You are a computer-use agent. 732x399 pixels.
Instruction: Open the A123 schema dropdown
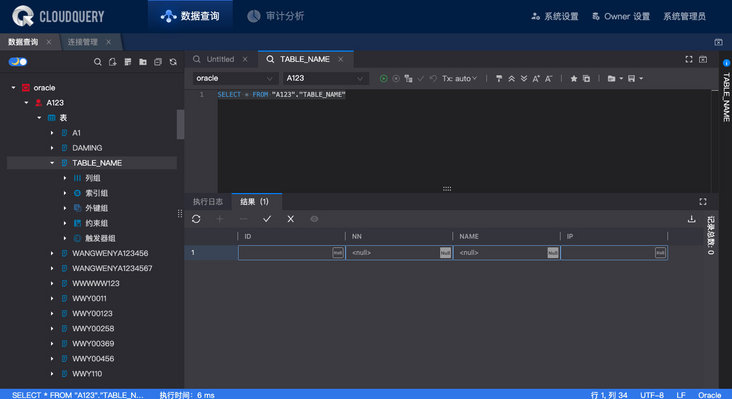(x=325, y=78)
